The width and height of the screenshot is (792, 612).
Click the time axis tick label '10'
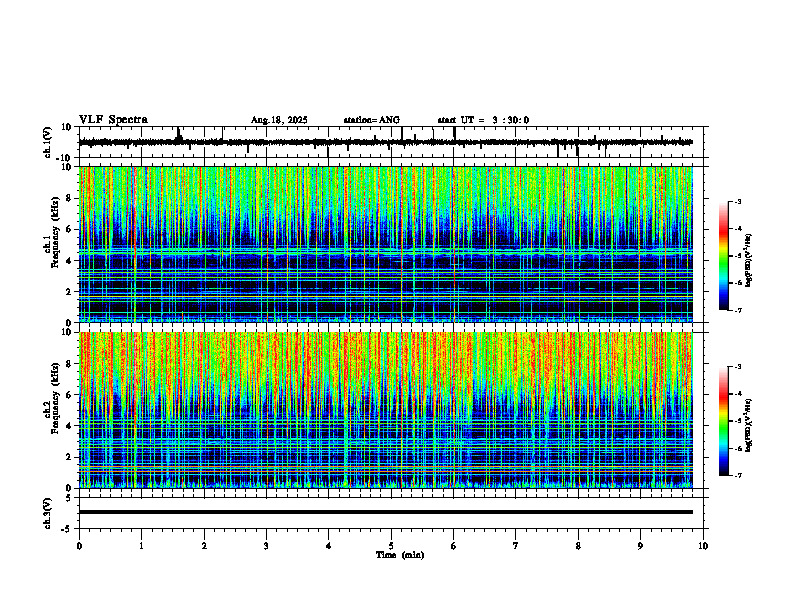[x=703, y=546]
